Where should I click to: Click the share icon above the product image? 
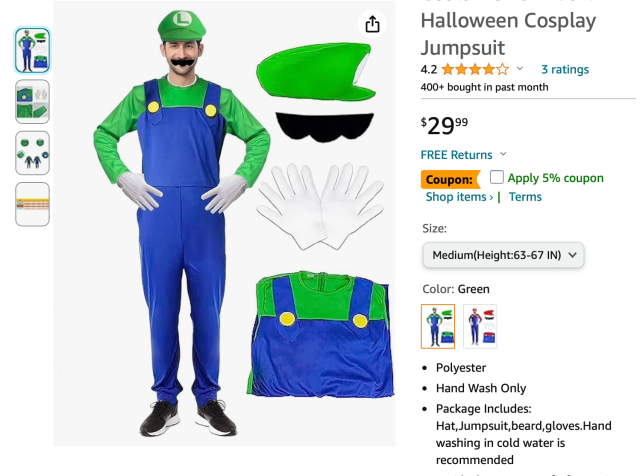click(x=372, y=24)
